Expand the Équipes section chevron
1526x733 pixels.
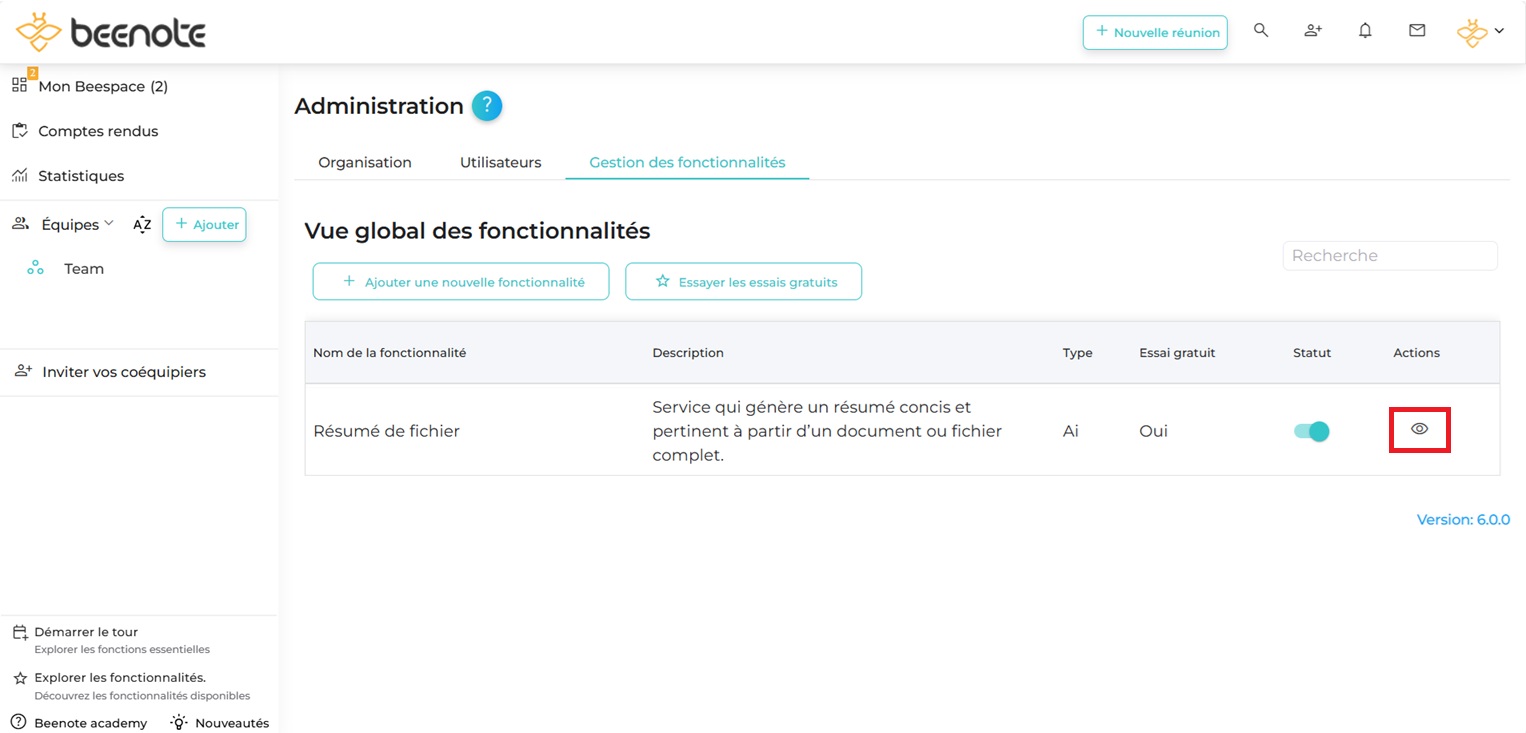pos(109,223)
